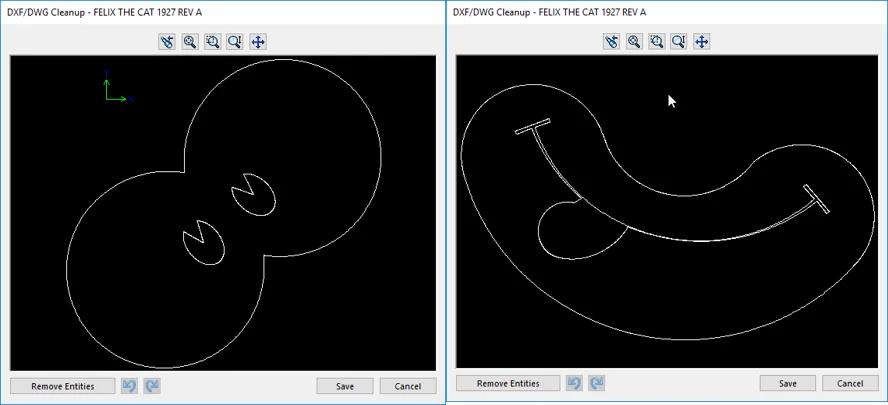The image size is (888, 405).
Task: Click the redo arrow in right window
Action: pyautogui.click(x=597, y=383)
